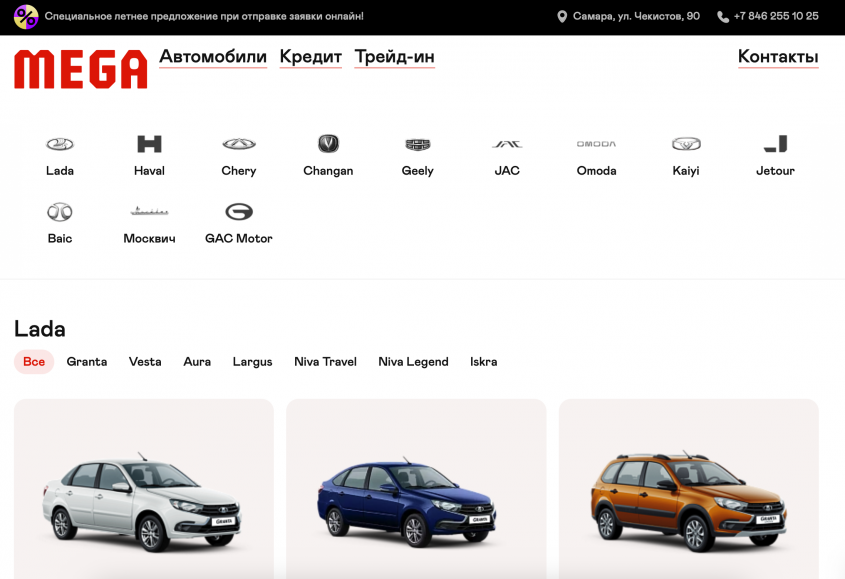
Task: Open the Chery brand icon
Action: [x=239, y=144]
